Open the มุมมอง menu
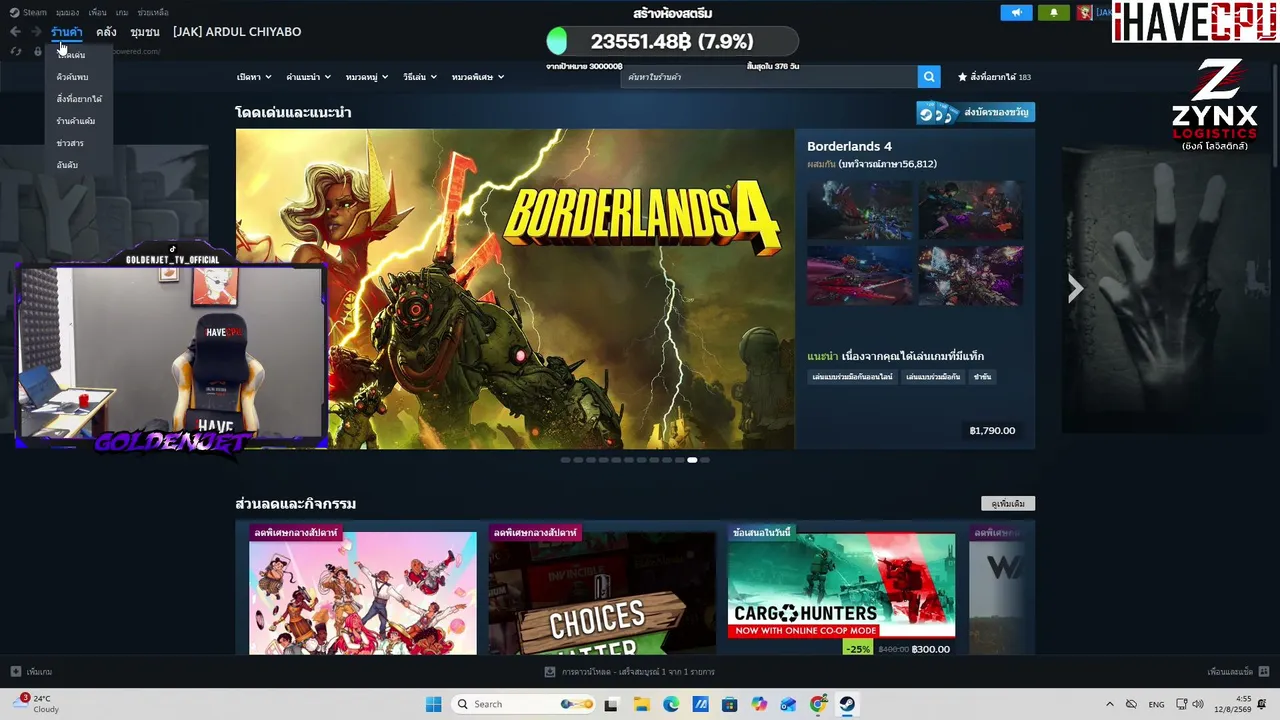Image resolution: width=1280 pixels, height=720 pixels. tap(67, 13)
